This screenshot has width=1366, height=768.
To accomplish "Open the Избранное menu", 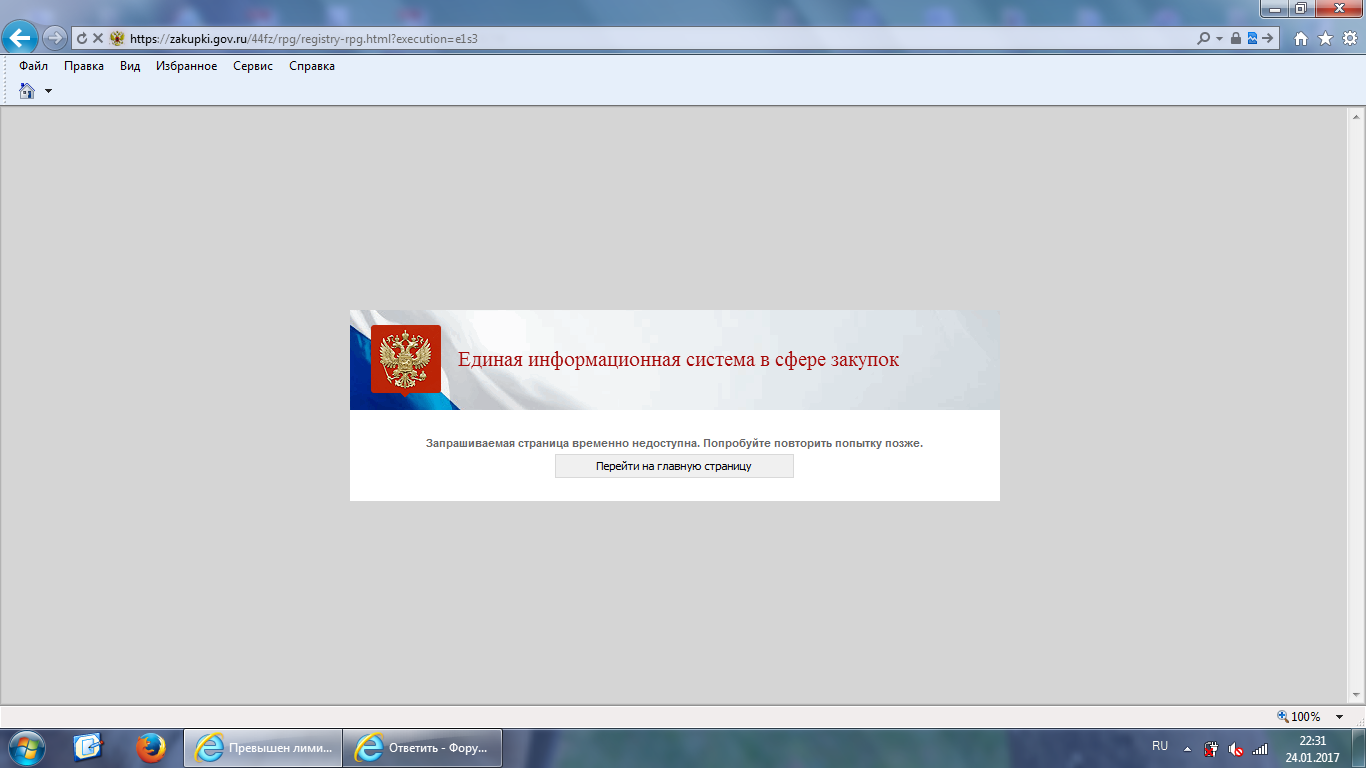I will point(186,66).
